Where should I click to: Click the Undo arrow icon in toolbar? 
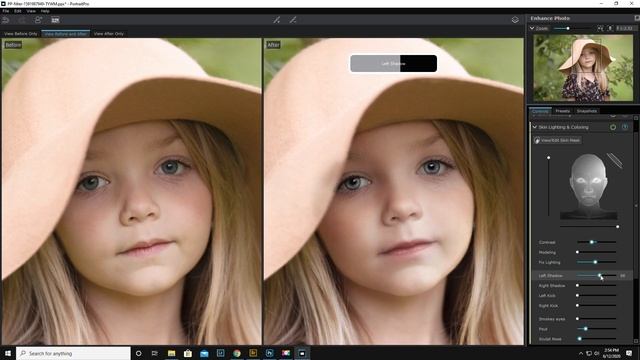6,20
